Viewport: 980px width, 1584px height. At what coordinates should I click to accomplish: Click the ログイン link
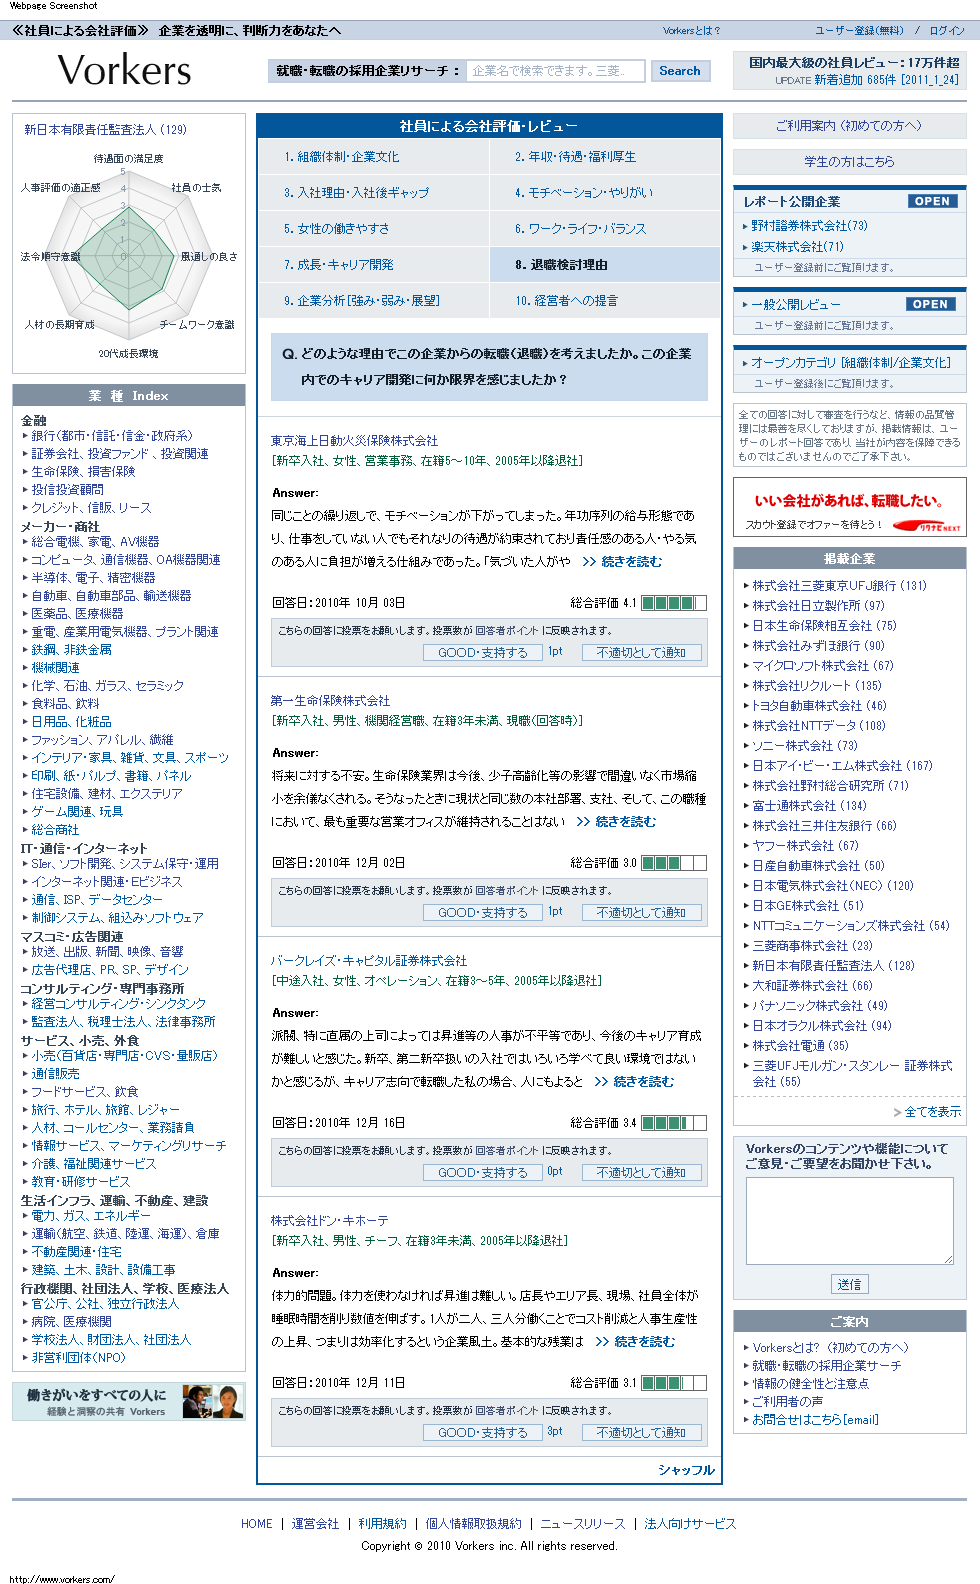point(947,31)
